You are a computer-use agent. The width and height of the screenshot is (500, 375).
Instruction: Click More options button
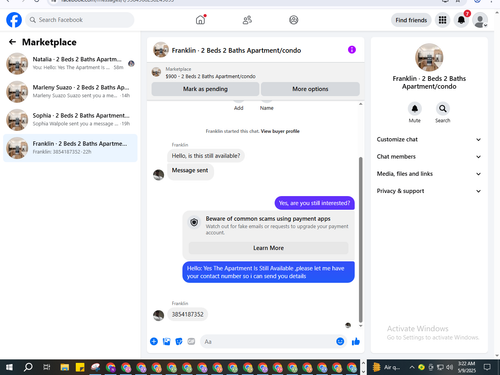click(x=310, y=89)
